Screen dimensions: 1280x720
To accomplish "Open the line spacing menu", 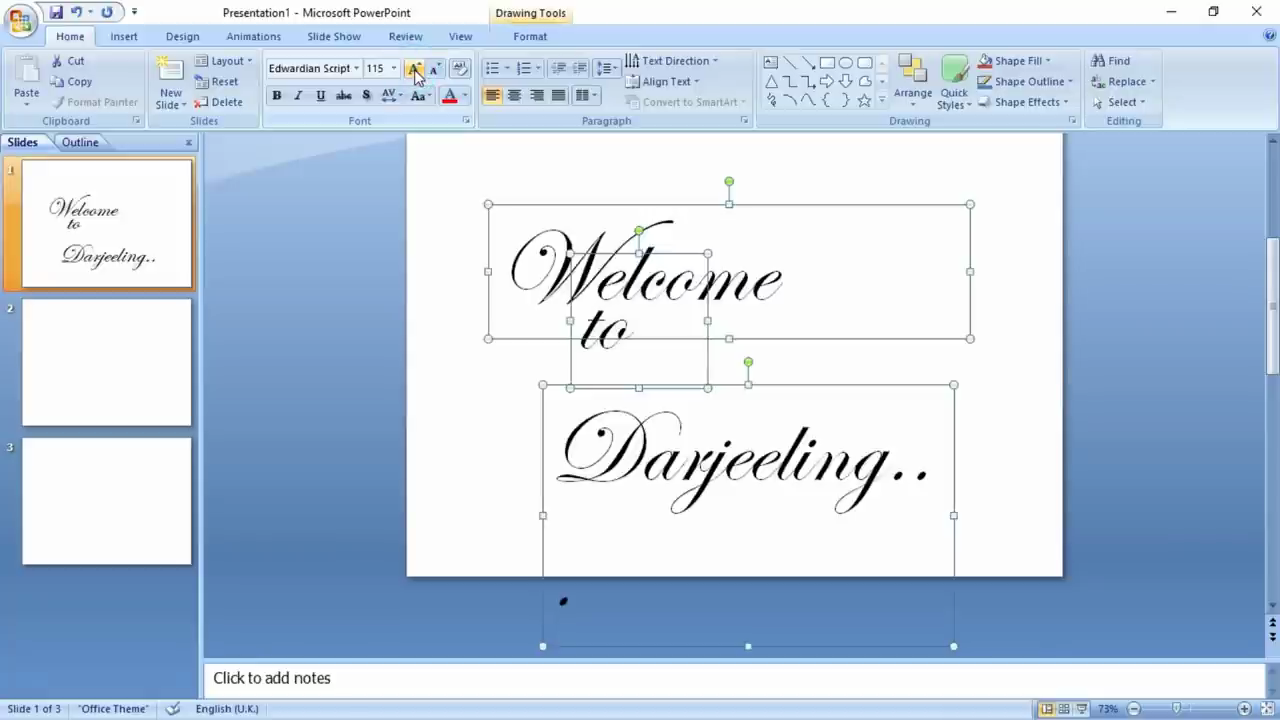I will (x=607, y=68).
